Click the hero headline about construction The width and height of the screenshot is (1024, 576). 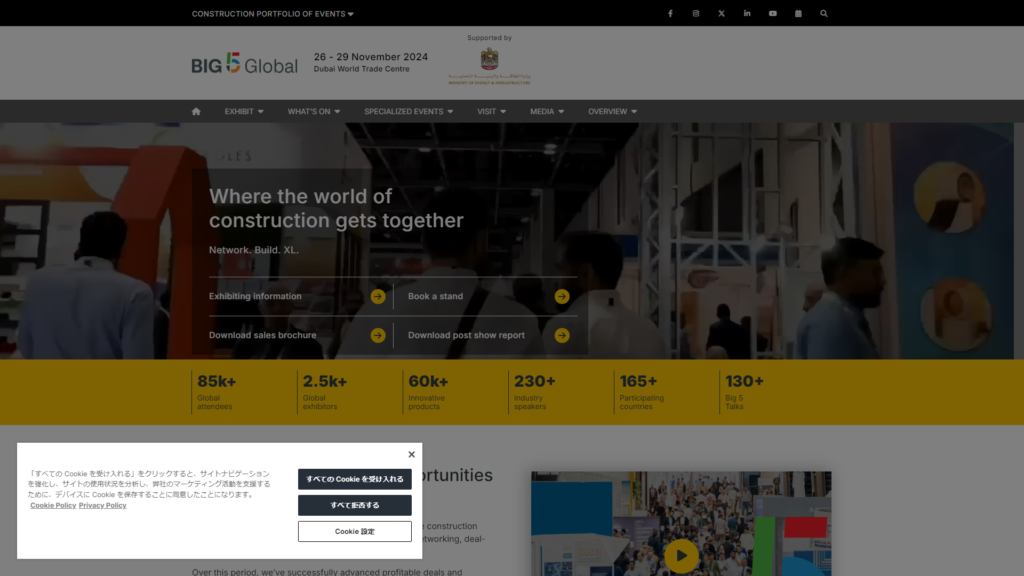pyautogui.click(x=336, y=208)
